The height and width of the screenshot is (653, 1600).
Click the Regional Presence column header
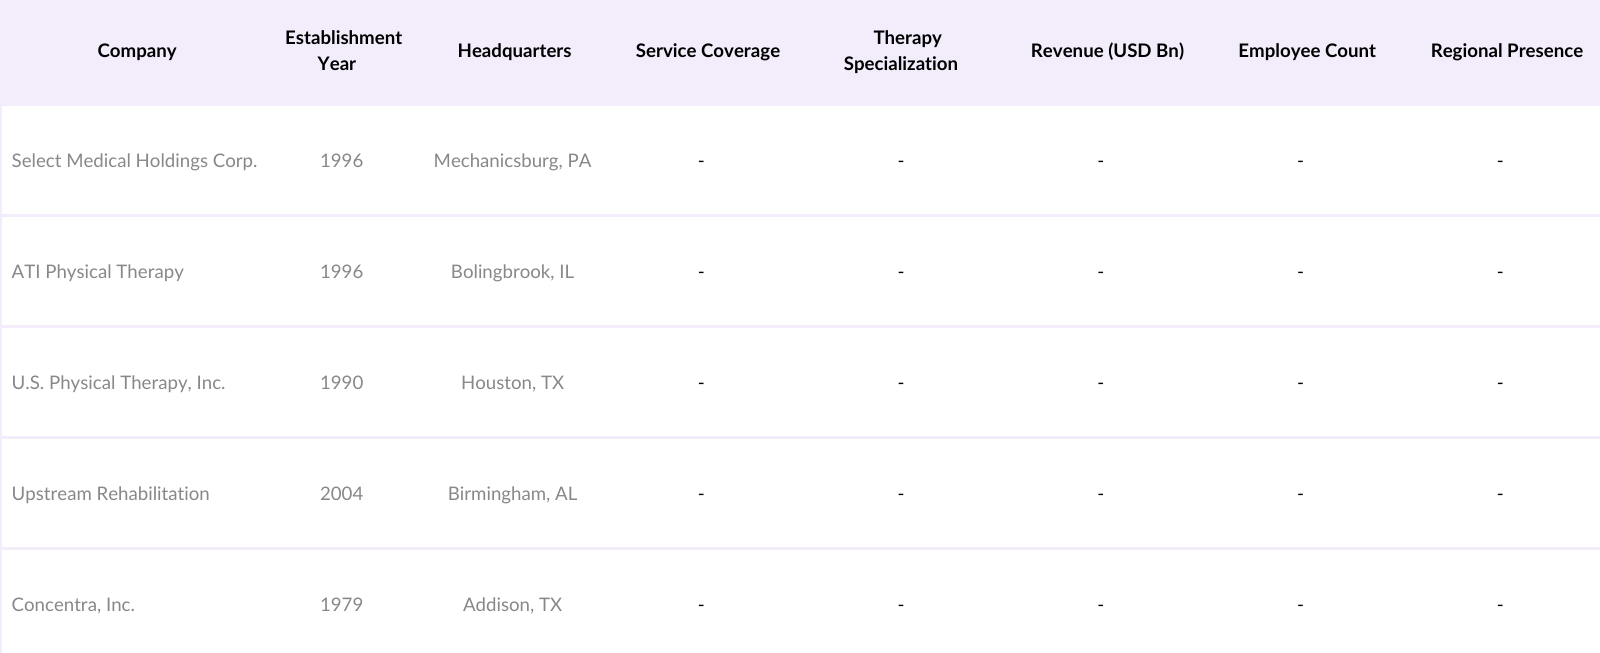(1506, 51)
